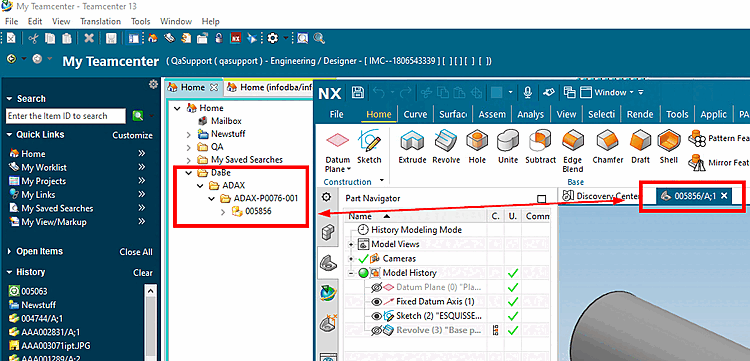
Task: Switch to the Curve ribbon tab
Action: tap(415, 114)
